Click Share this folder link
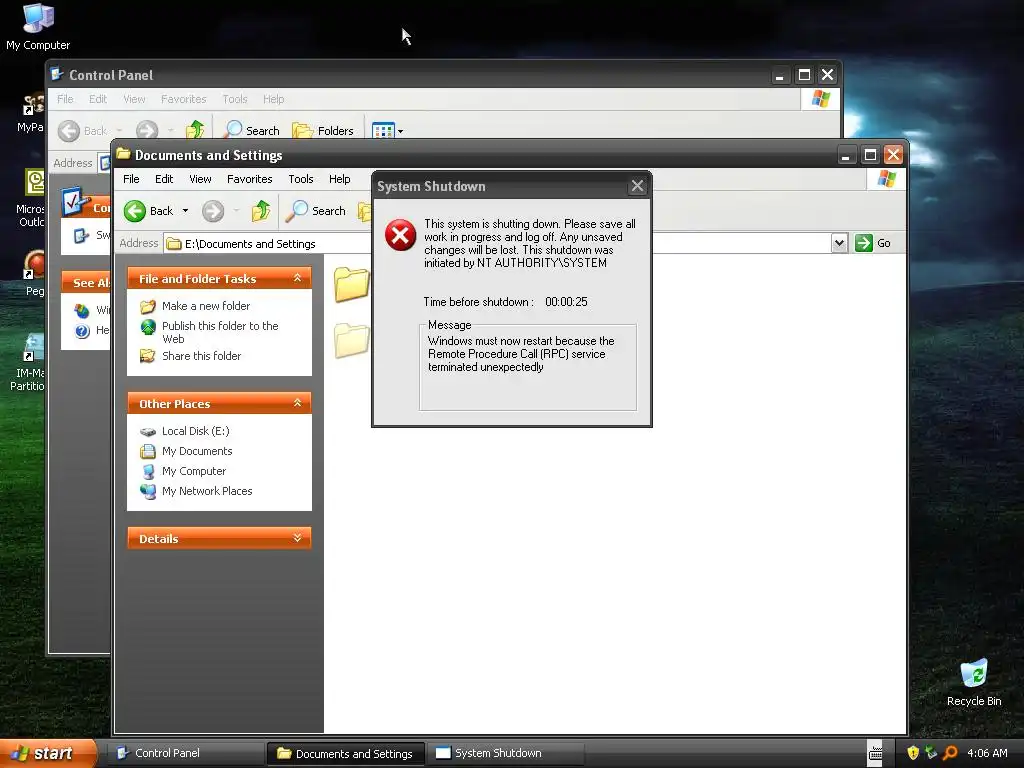 (x=201, y=356)
